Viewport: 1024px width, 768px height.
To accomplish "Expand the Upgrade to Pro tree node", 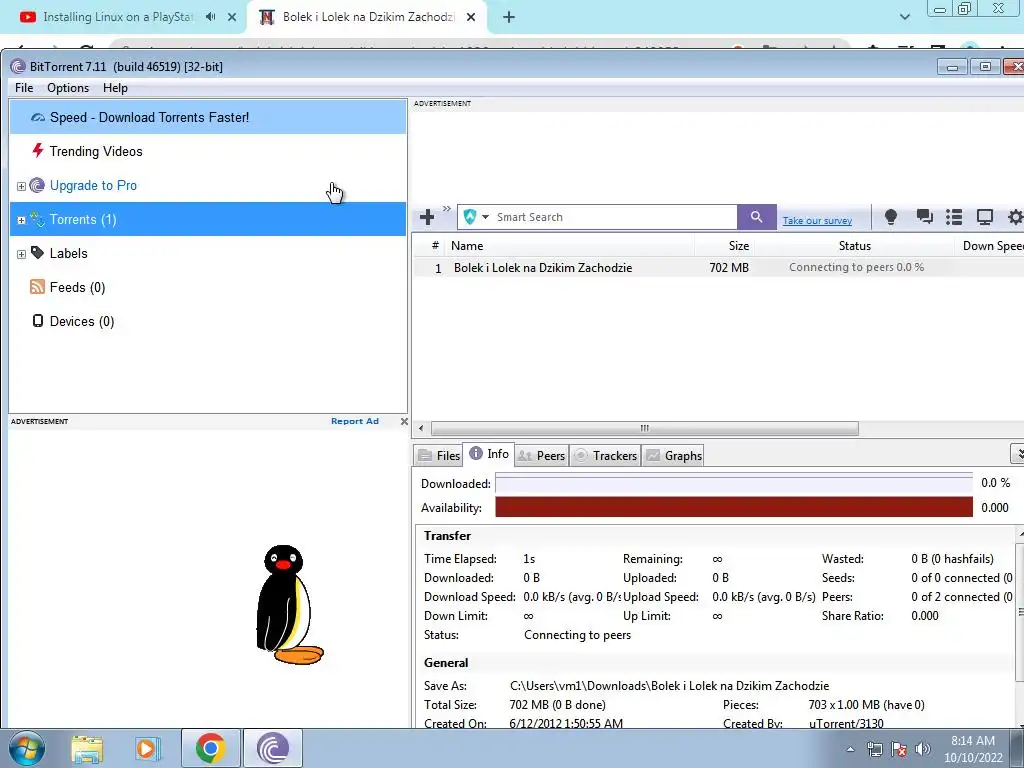I will click(21, 186).
